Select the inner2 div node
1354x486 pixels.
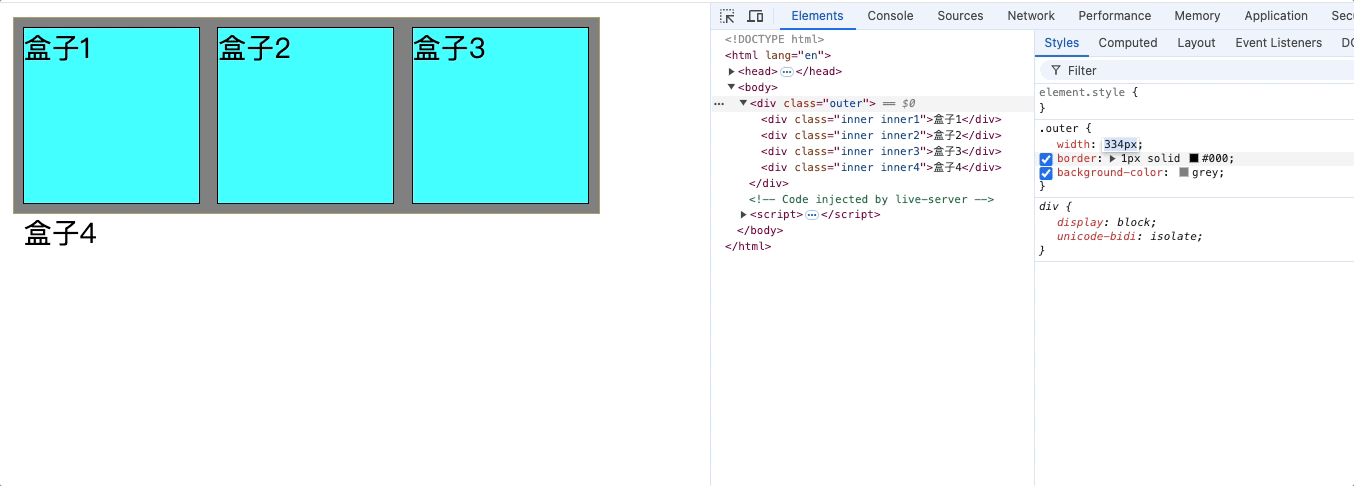[881, 135]
